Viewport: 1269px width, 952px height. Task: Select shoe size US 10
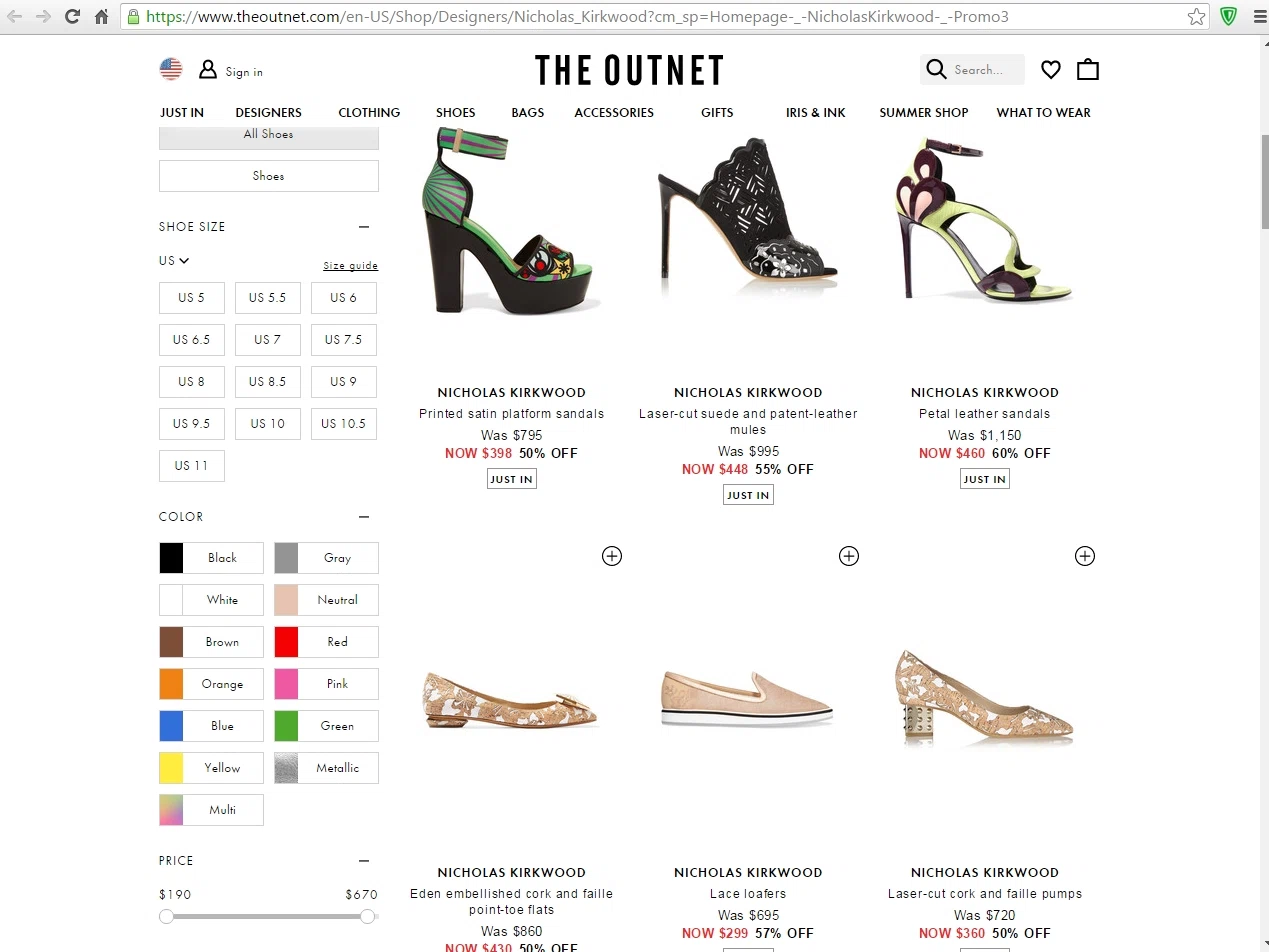pyautogui.click(x=268, y=424)
